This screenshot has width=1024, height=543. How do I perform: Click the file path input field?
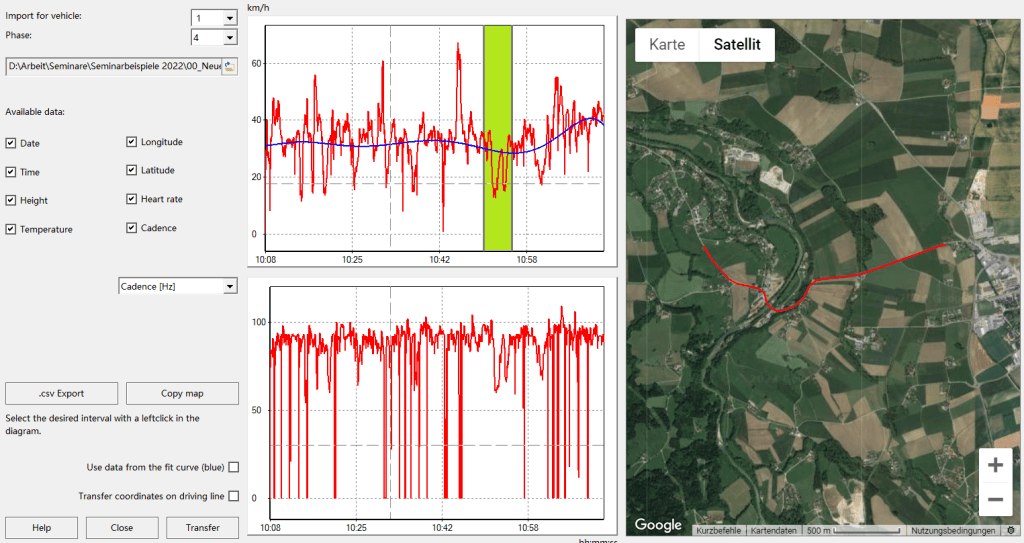(x=112, y=67)
